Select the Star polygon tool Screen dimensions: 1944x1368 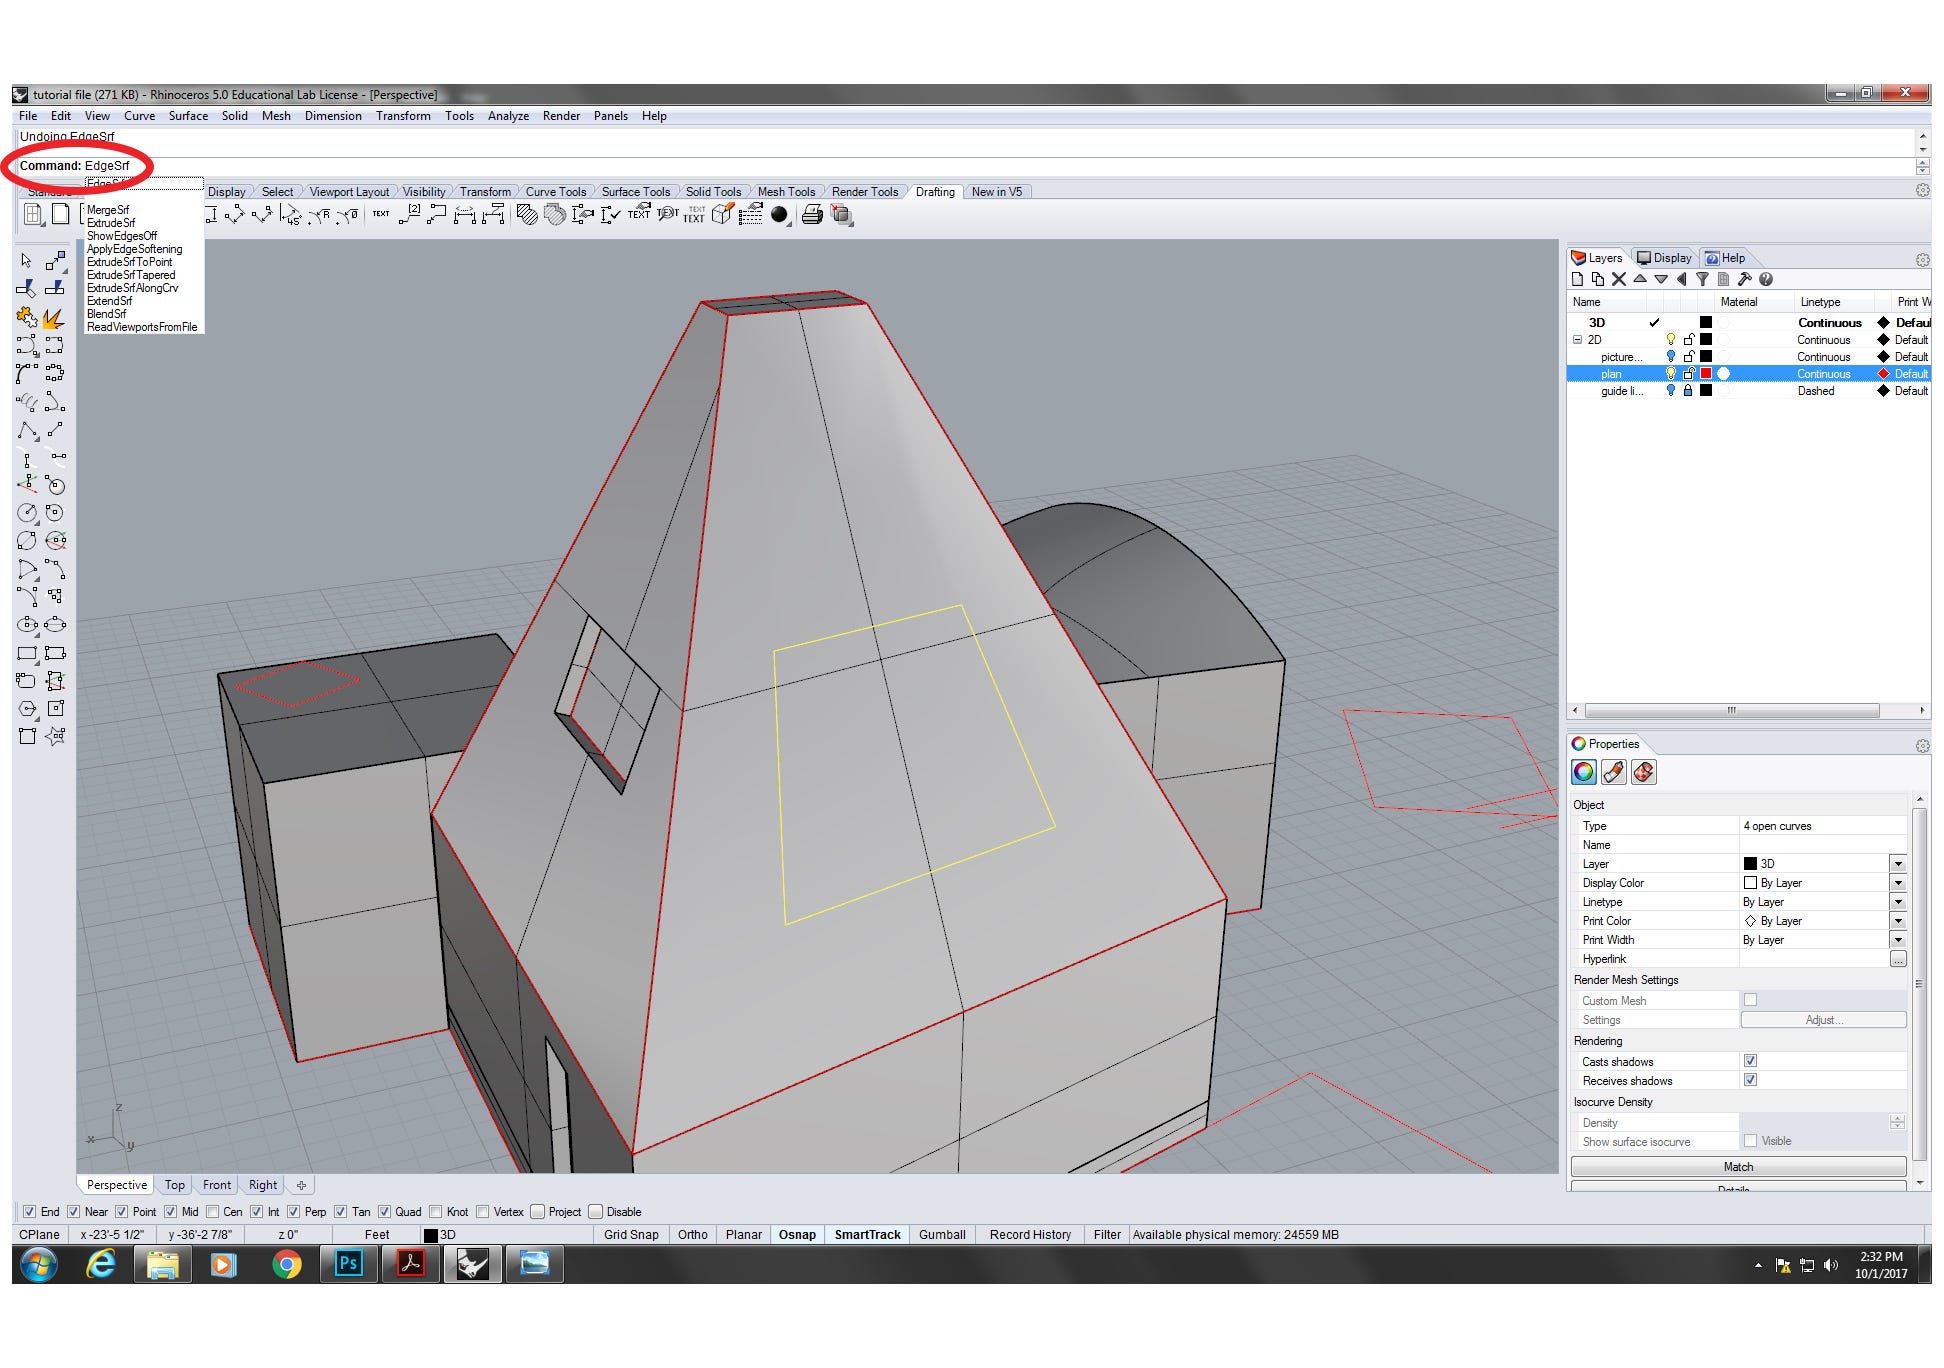[55, 737]
